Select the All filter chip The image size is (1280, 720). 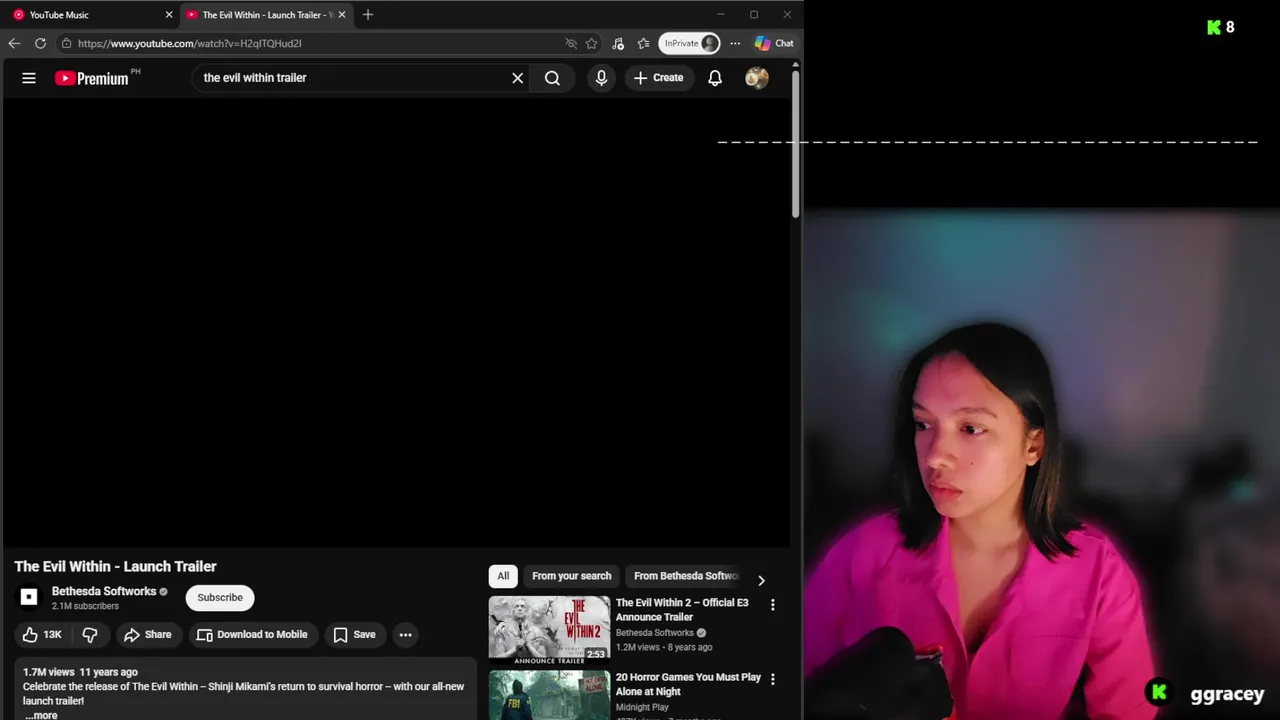pos(503,576)
